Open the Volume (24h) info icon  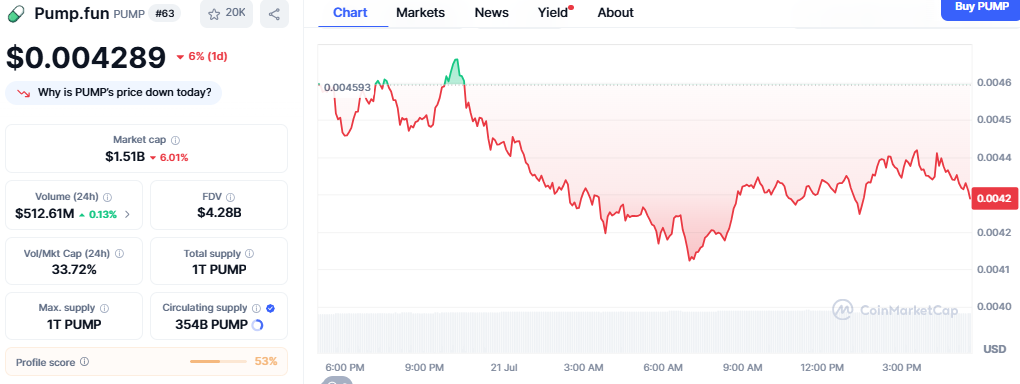coord(107,197)
